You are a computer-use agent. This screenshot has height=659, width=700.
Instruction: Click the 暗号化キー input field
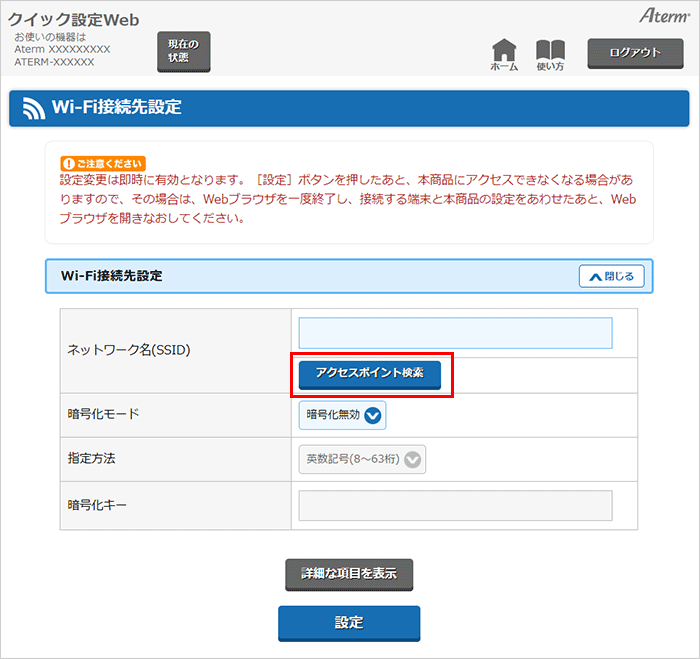(455, 506)
